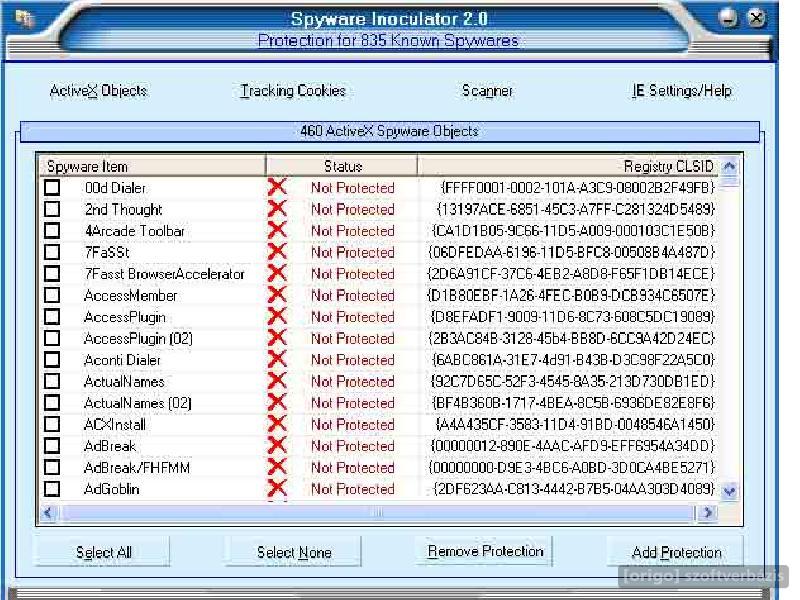Screen dimensions: 800x600
Task: Tick the ActualNames (02) checkbox
Action: click(x=52, y=403)
